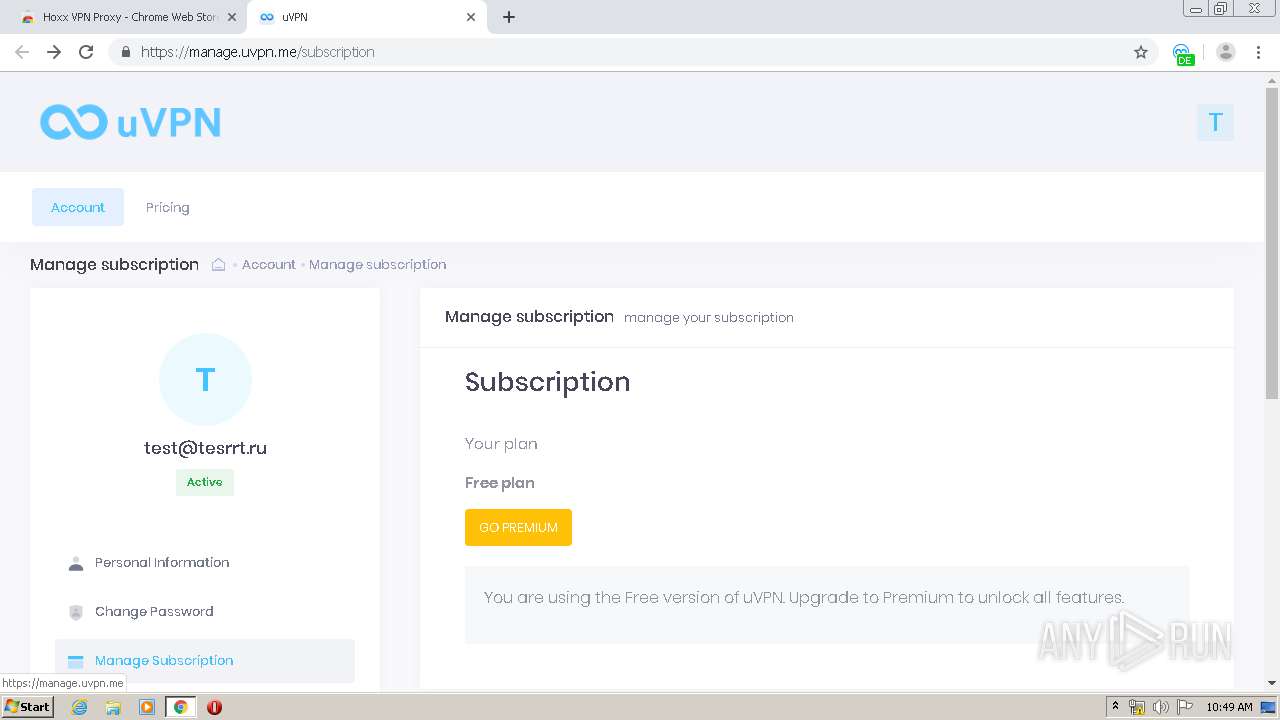
Task: Click the Manage subscription breadcrumb link
Action: point(378,264)
